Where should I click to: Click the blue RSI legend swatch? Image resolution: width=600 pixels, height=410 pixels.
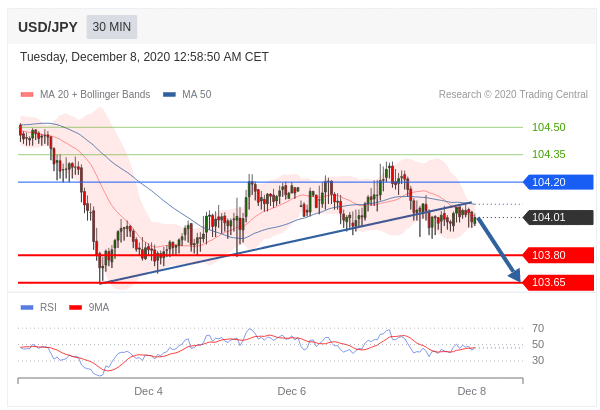27,307
